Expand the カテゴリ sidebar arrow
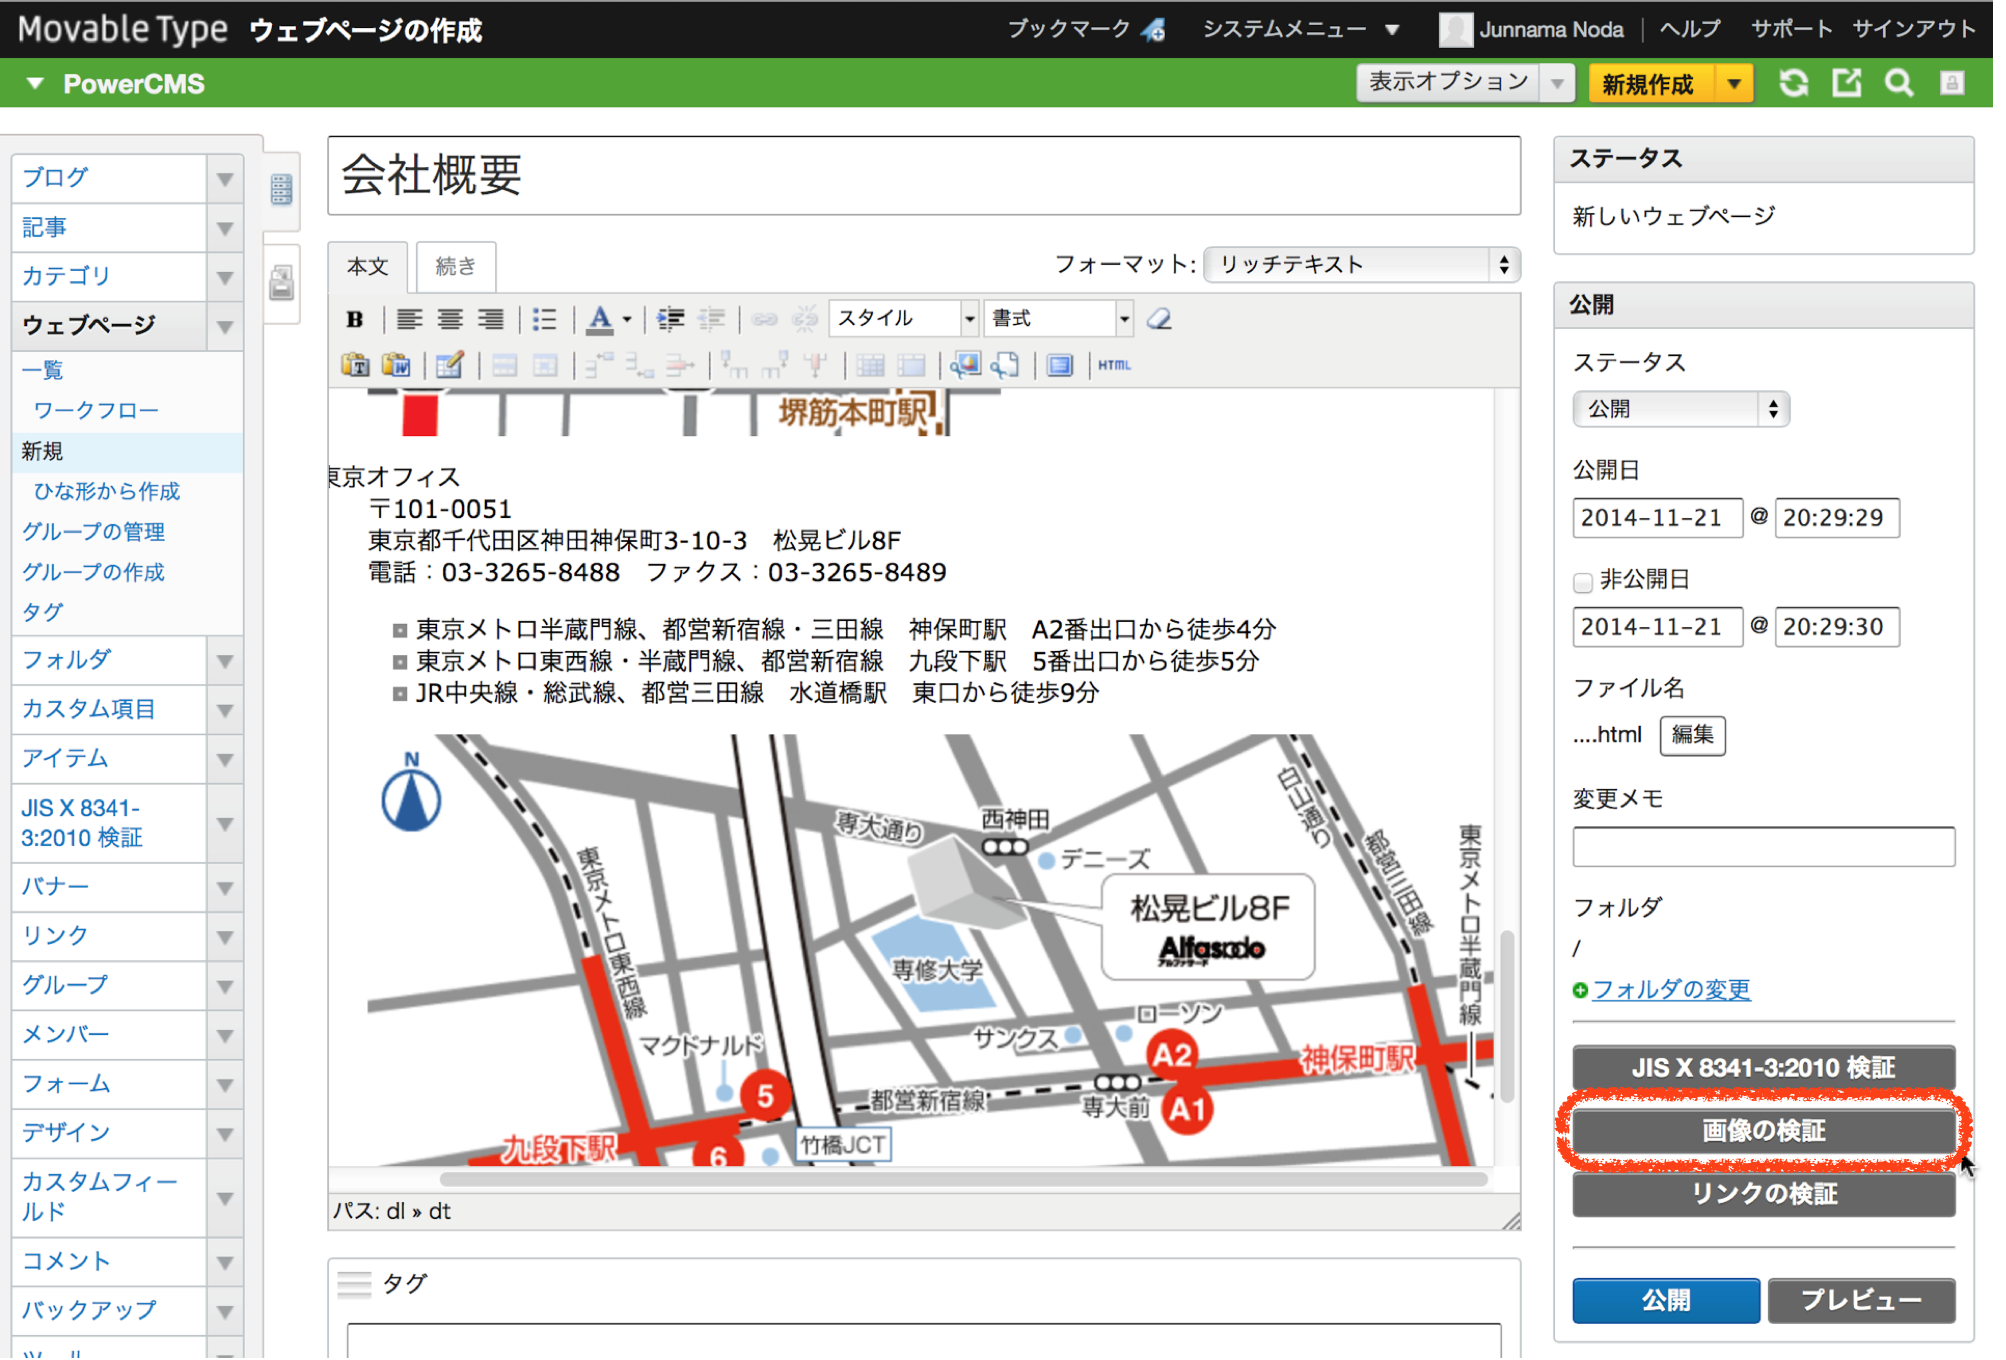This screenshot has height=1360, width=2006. point(225,277)
